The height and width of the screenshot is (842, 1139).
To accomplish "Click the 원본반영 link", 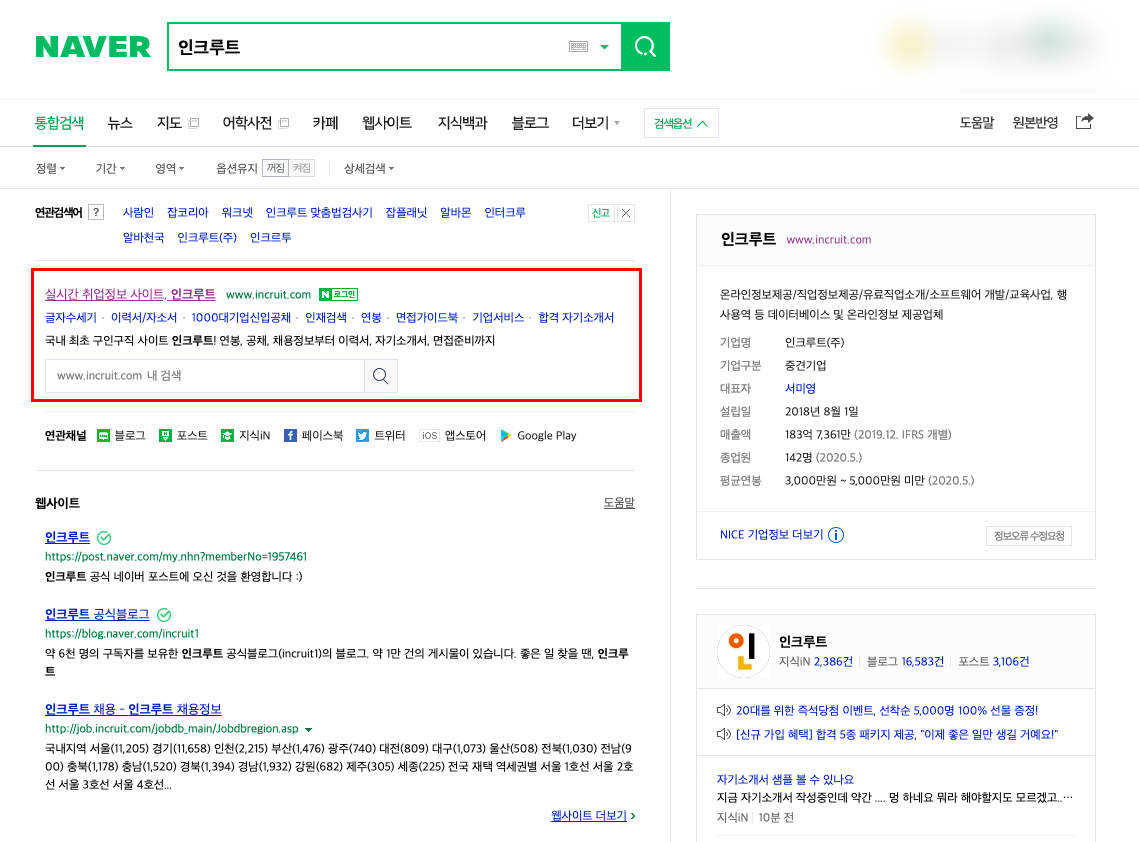I will (x=1035, y=123).
